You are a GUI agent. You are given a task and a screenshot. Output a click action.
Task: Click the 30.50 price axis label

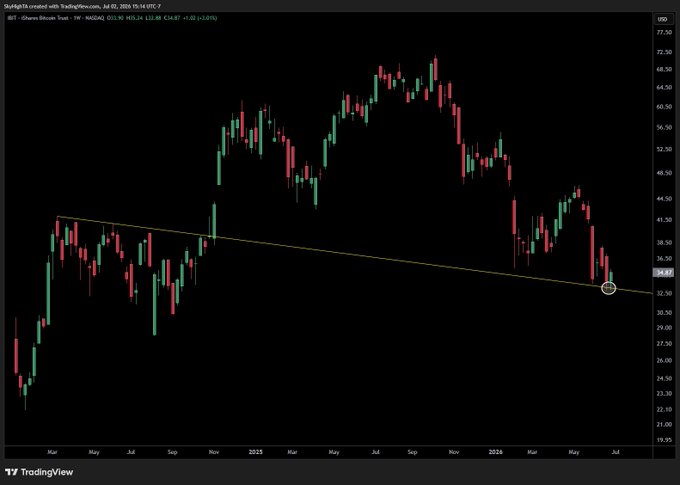pos(664,312)
